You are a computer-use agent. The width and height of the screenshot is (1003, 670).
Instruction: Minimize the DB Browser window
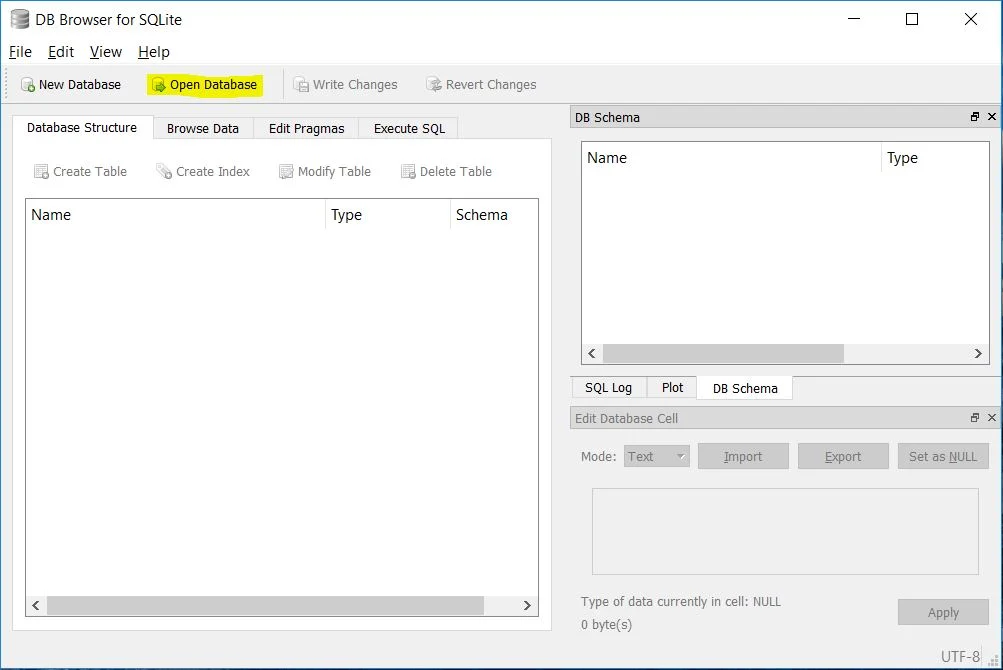click(854, 19)
